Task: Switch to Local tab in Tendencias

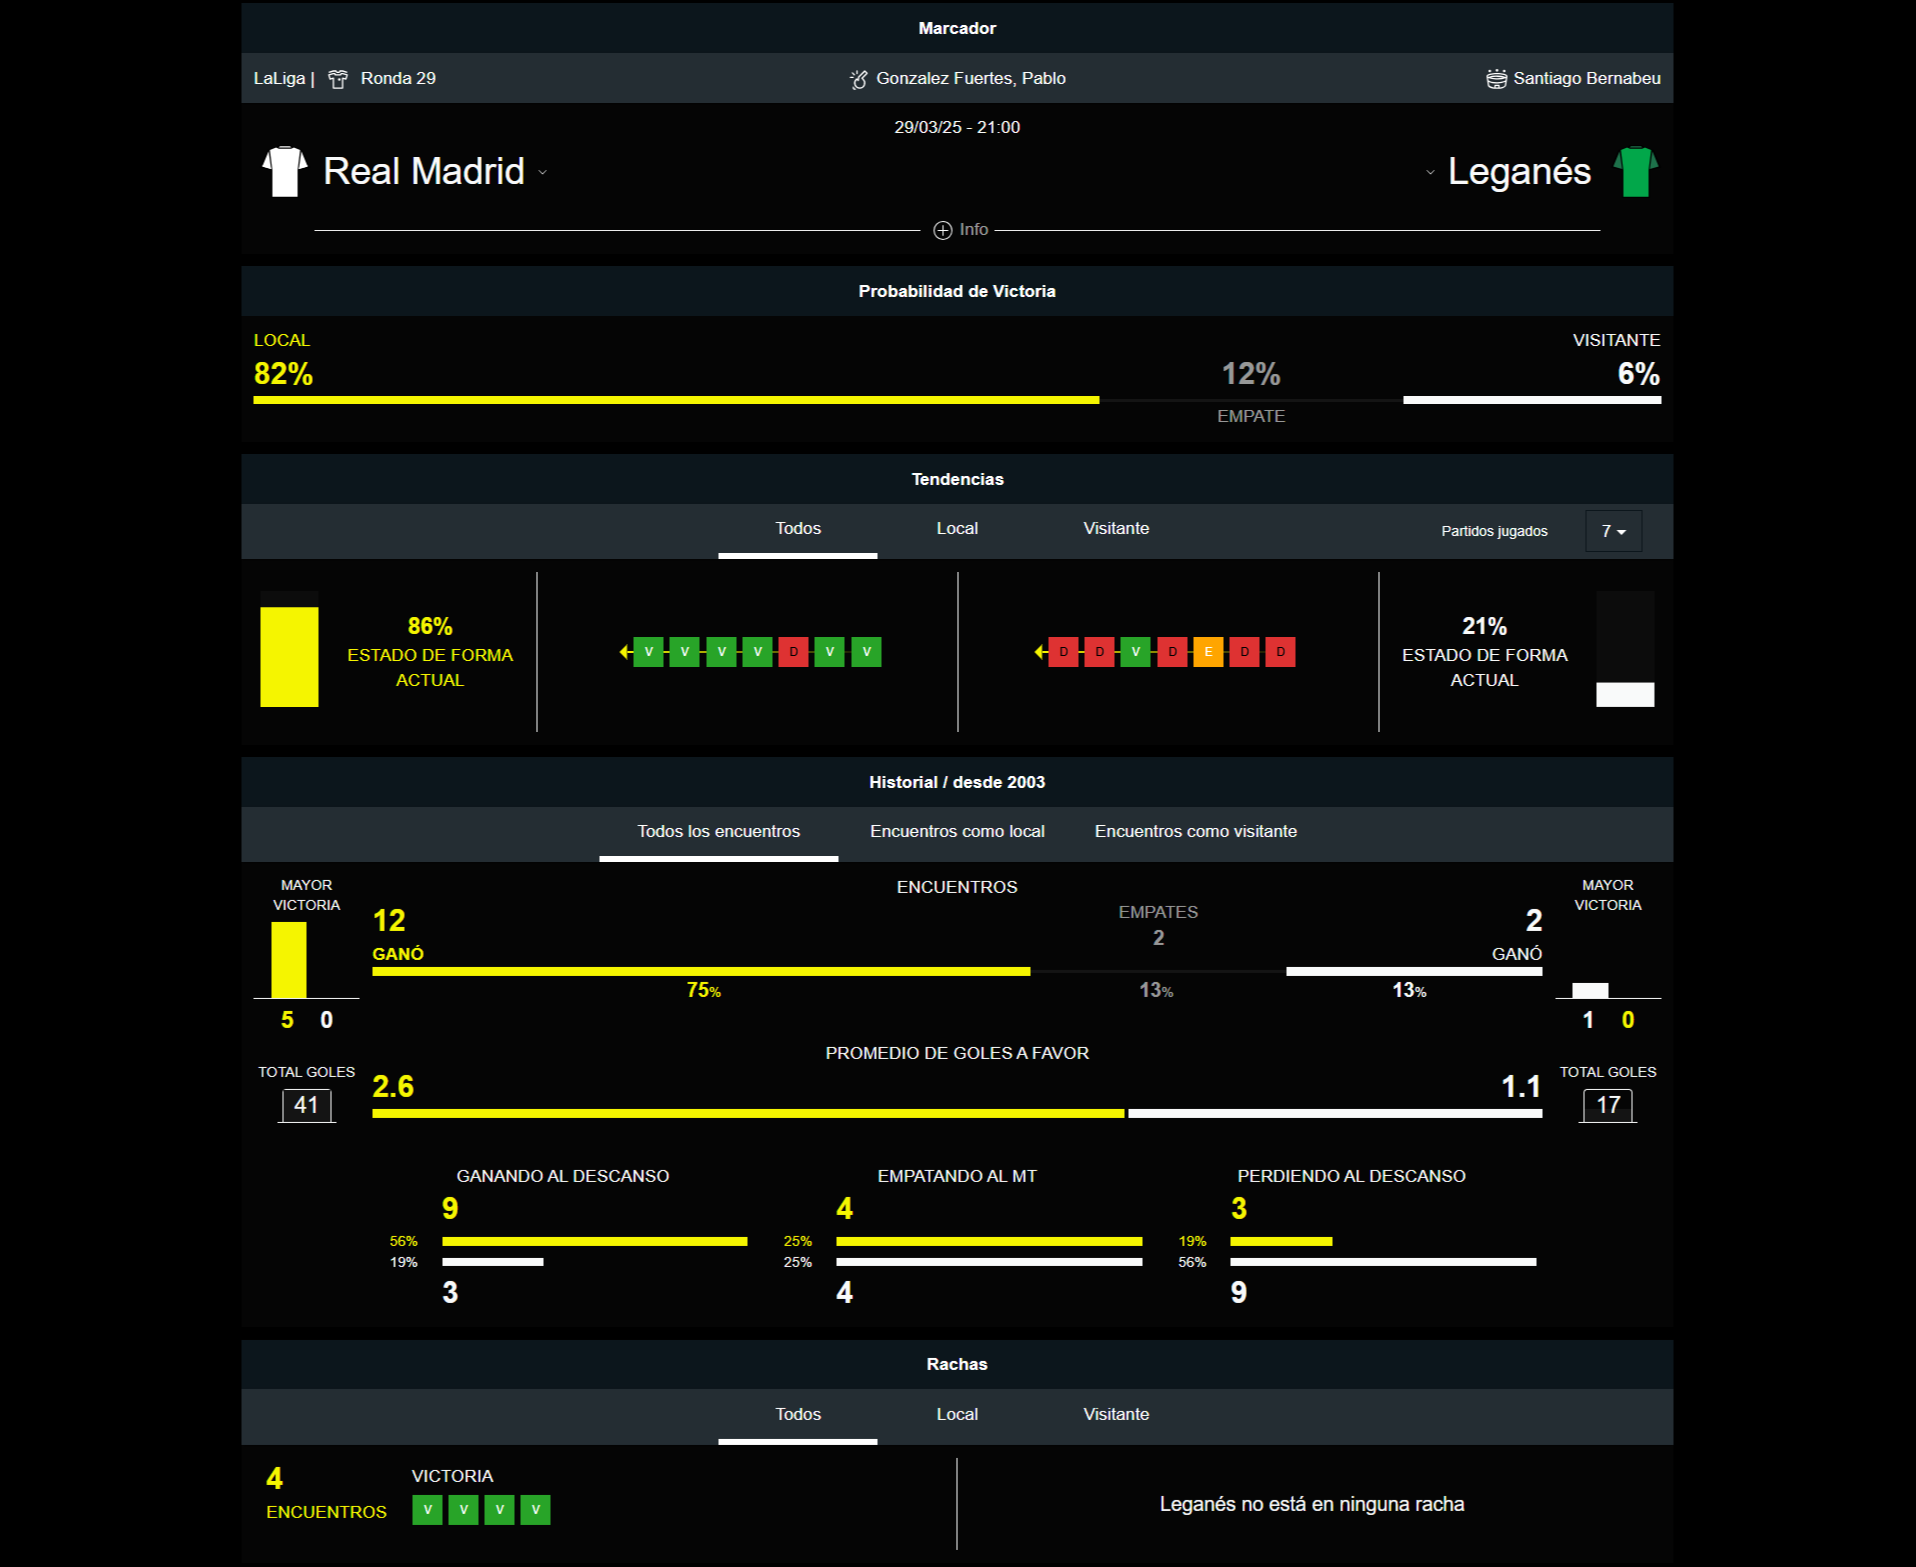Action: [956, 529]
